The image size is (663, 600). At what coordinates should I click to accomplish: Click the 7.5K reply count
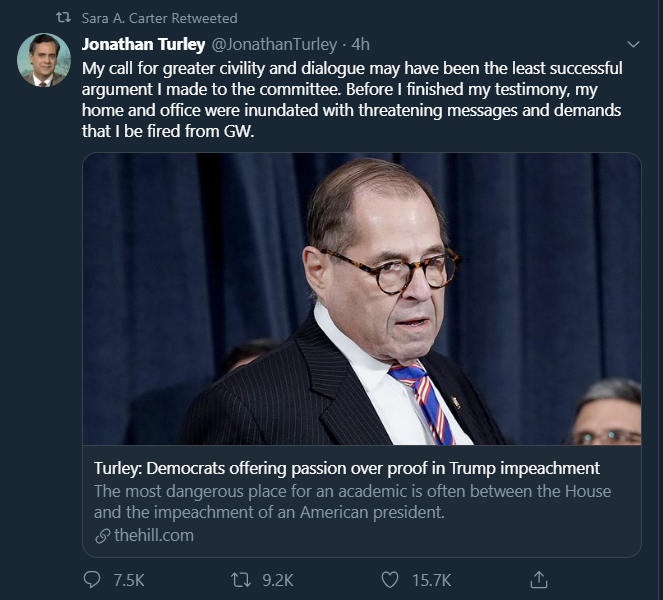(129, 579)
